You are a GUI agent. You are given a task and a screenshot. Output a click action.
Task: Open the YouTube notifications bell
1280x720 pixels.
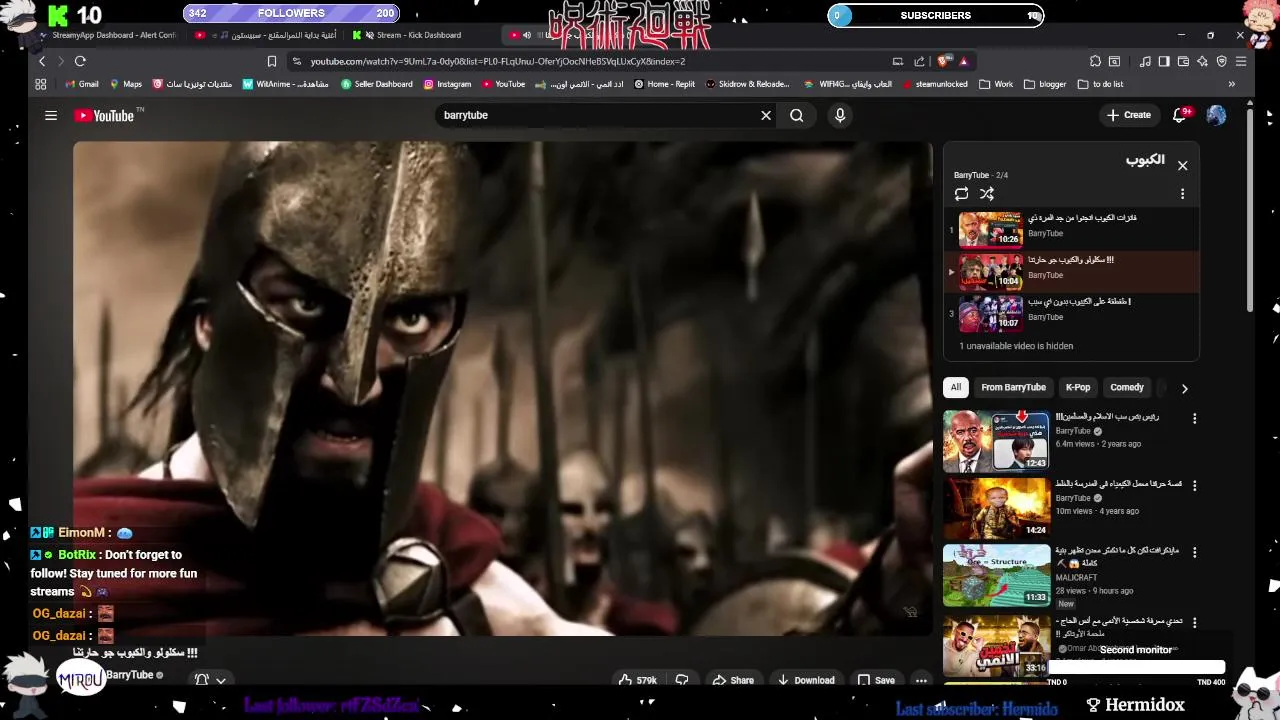tap(1180, 115)
